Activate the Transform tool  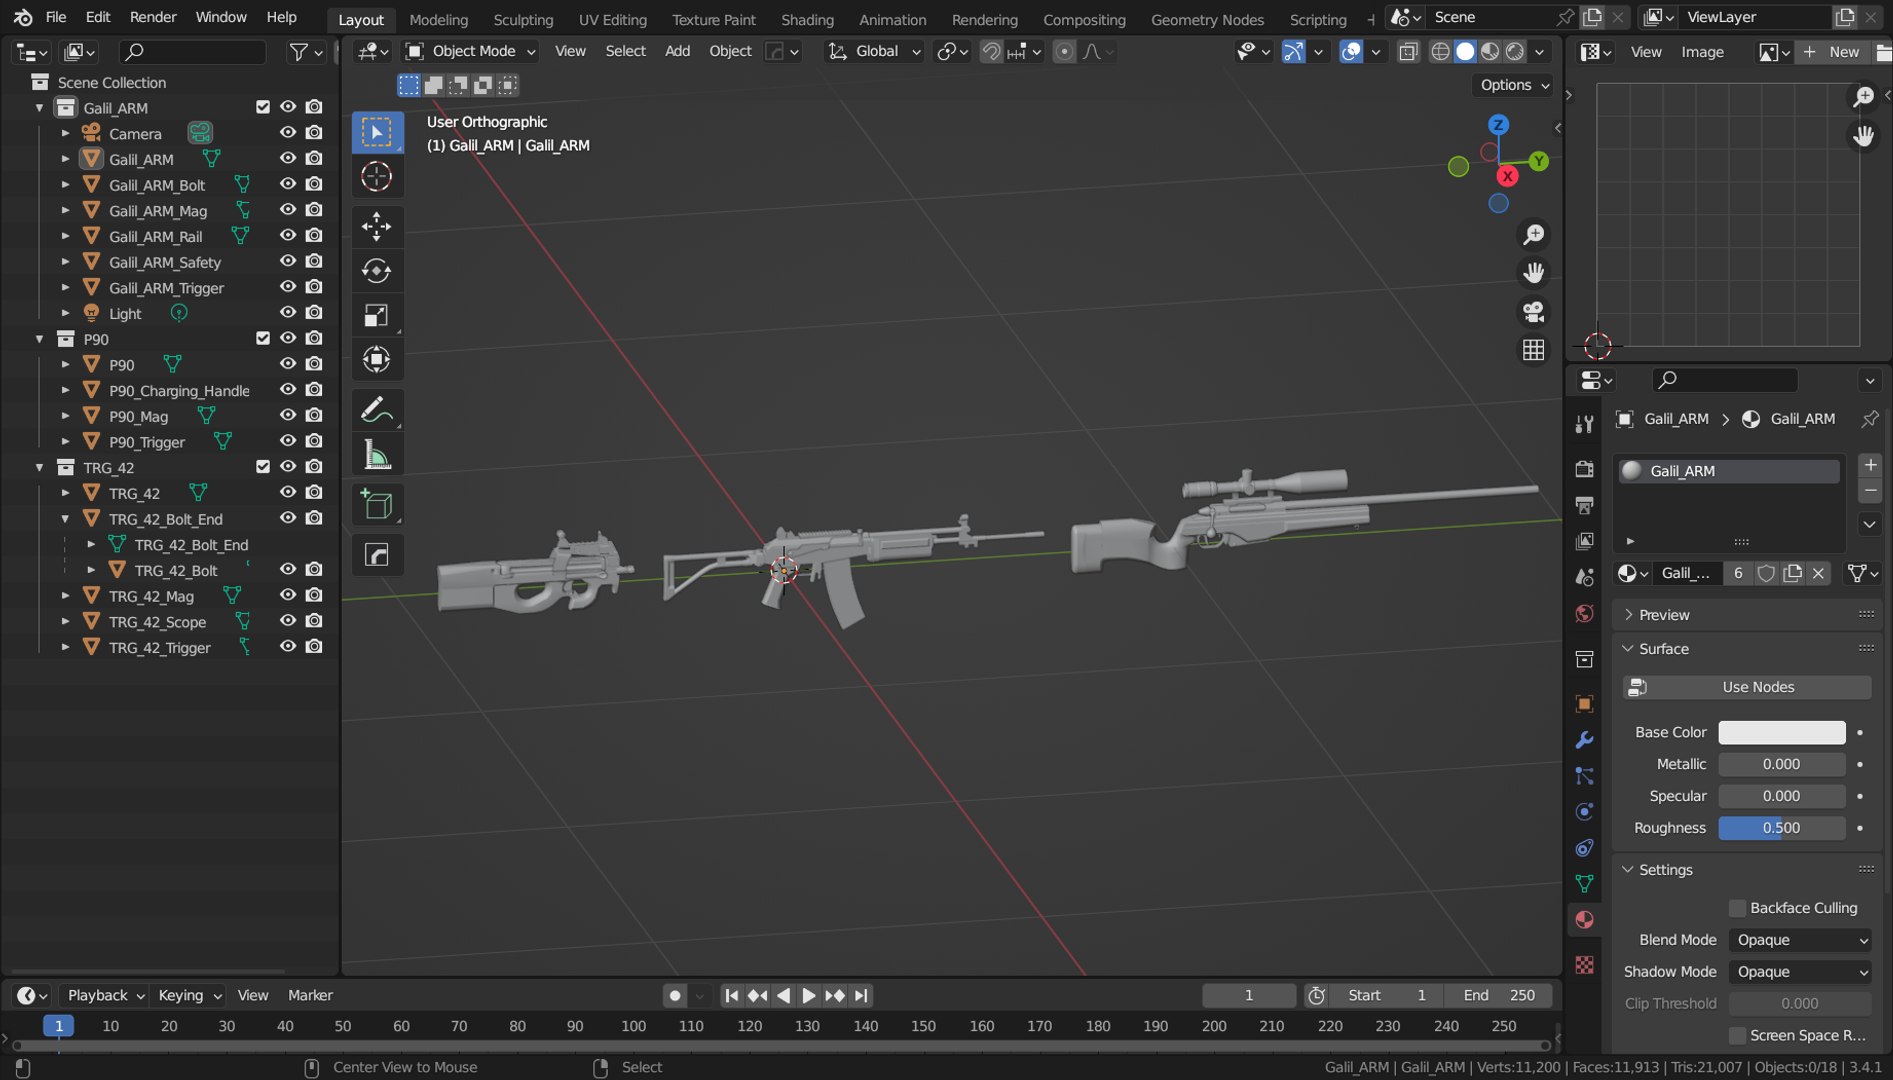pos(377,360)
